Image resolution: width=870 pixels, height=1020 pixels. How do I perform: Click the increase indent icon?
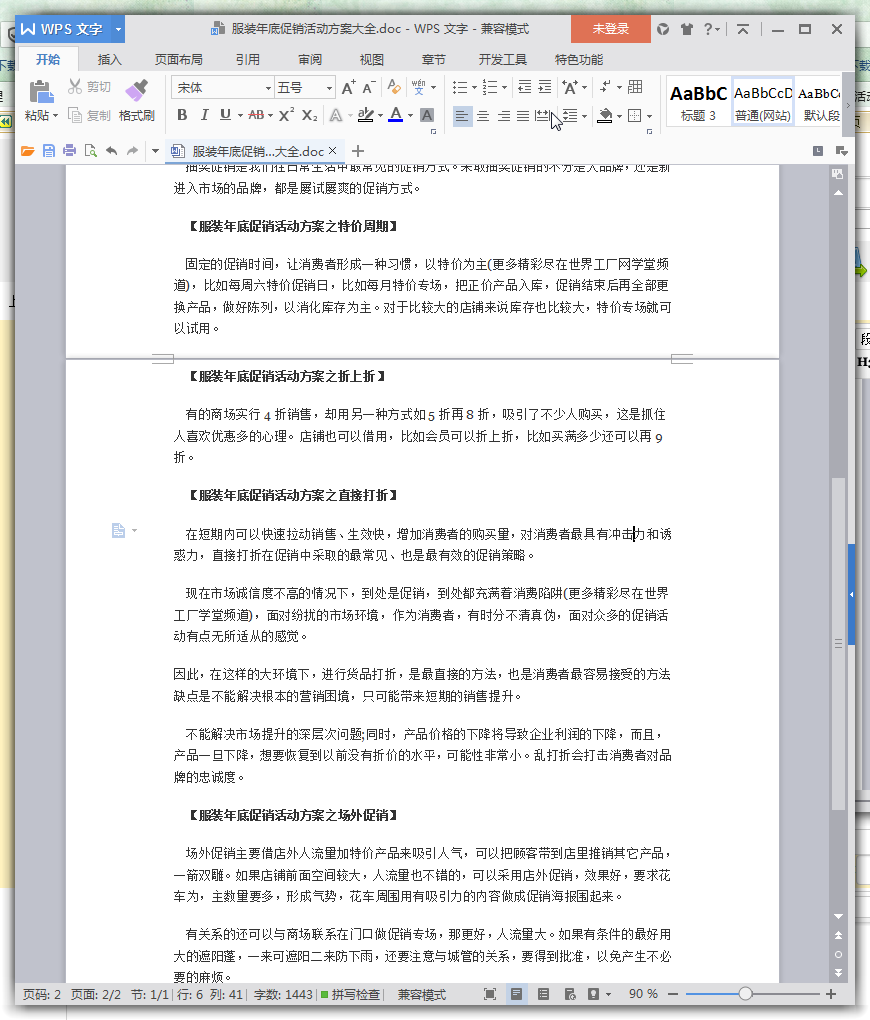coord(545,87)
